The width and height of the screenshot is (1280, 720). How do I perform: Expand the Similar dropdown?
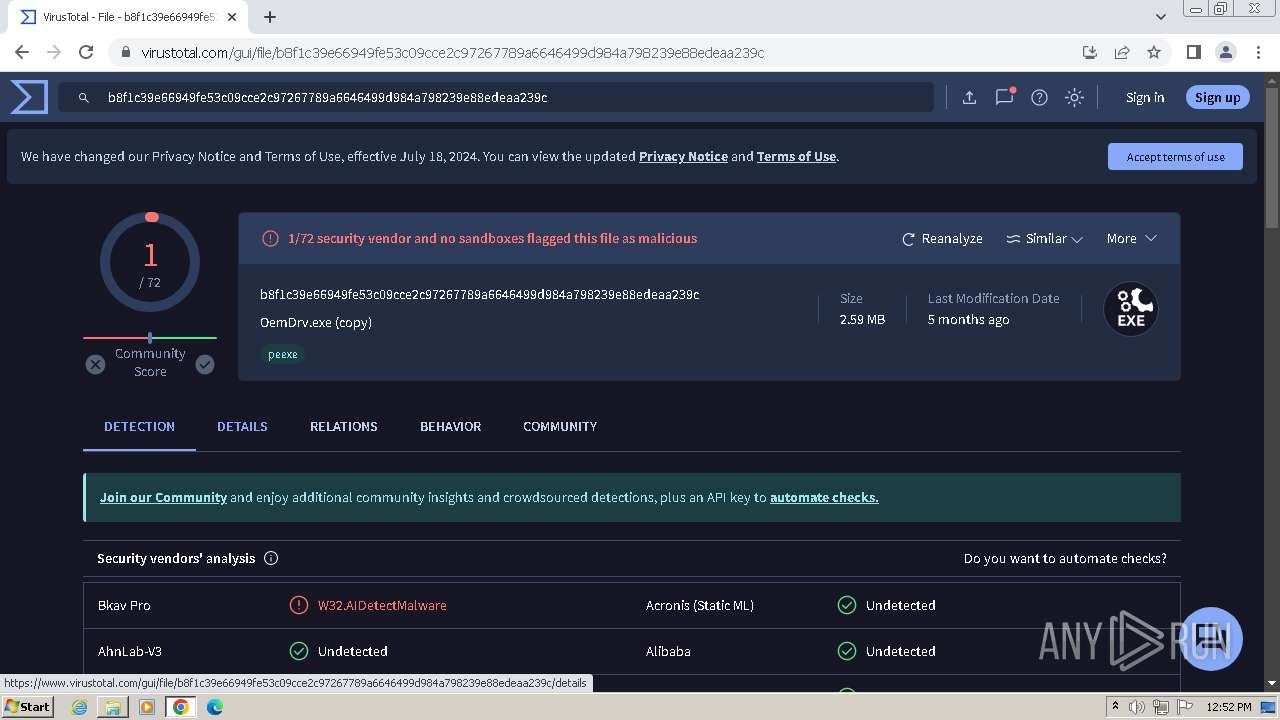point(1044,239)
